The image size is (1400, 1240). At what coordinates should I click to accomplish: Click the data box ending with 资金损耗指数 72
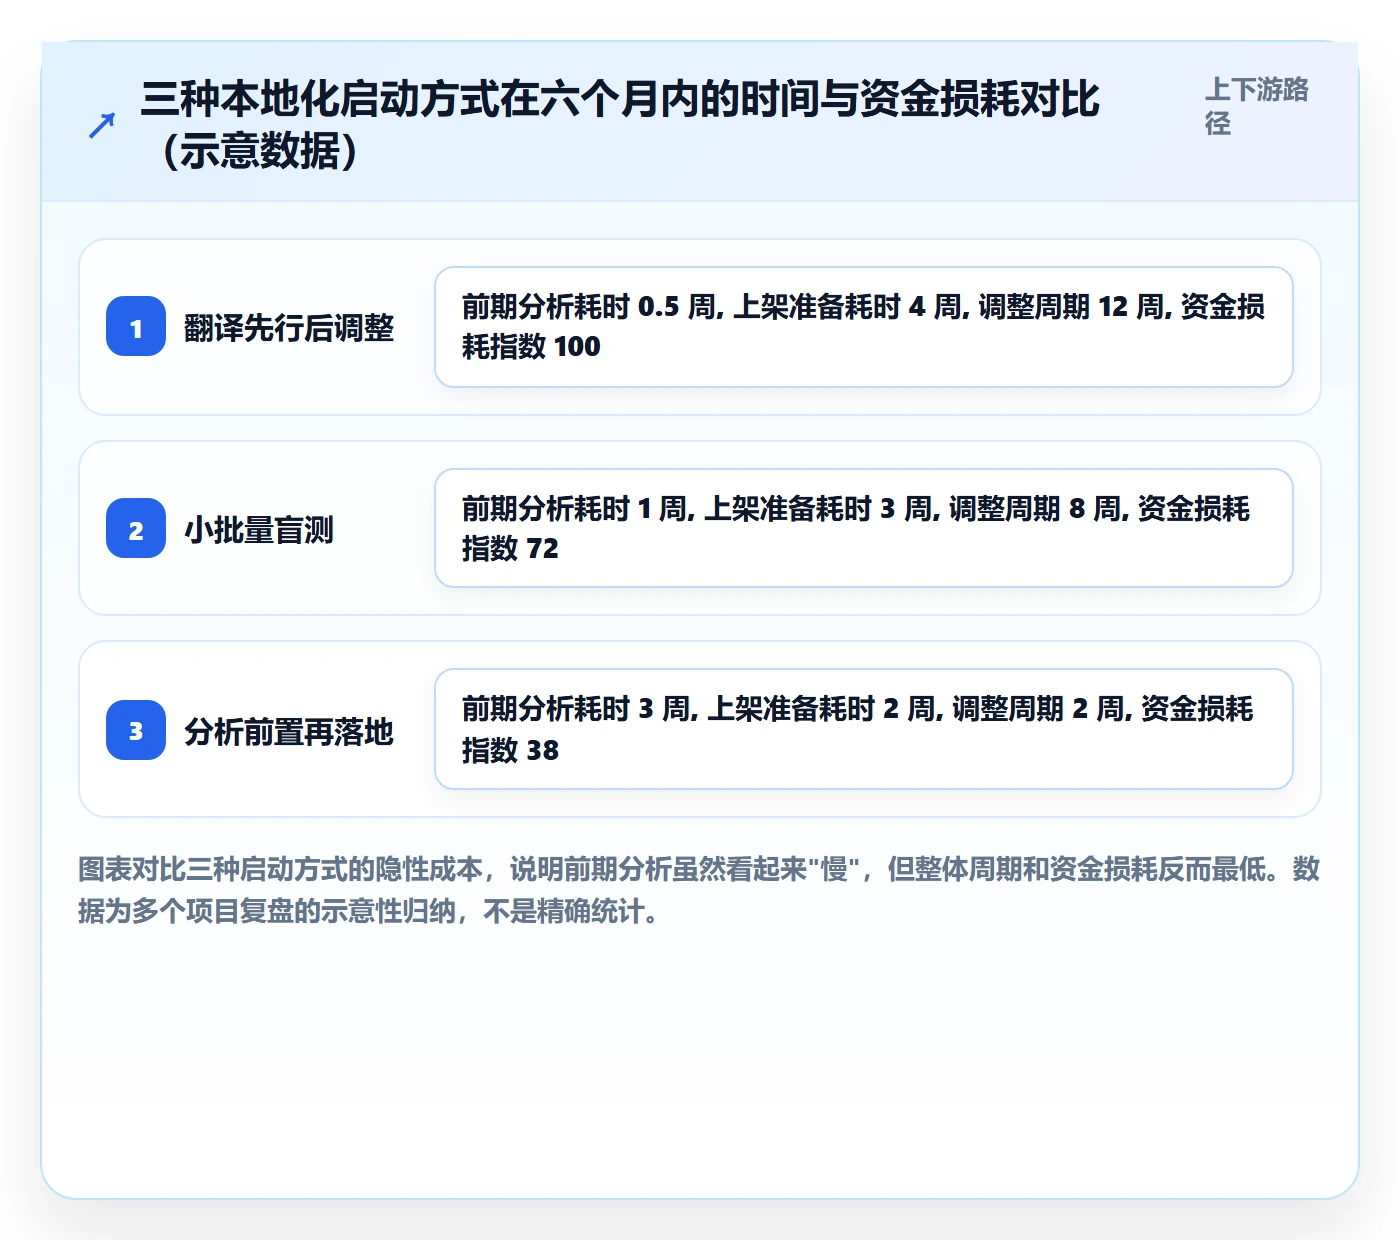864,528
